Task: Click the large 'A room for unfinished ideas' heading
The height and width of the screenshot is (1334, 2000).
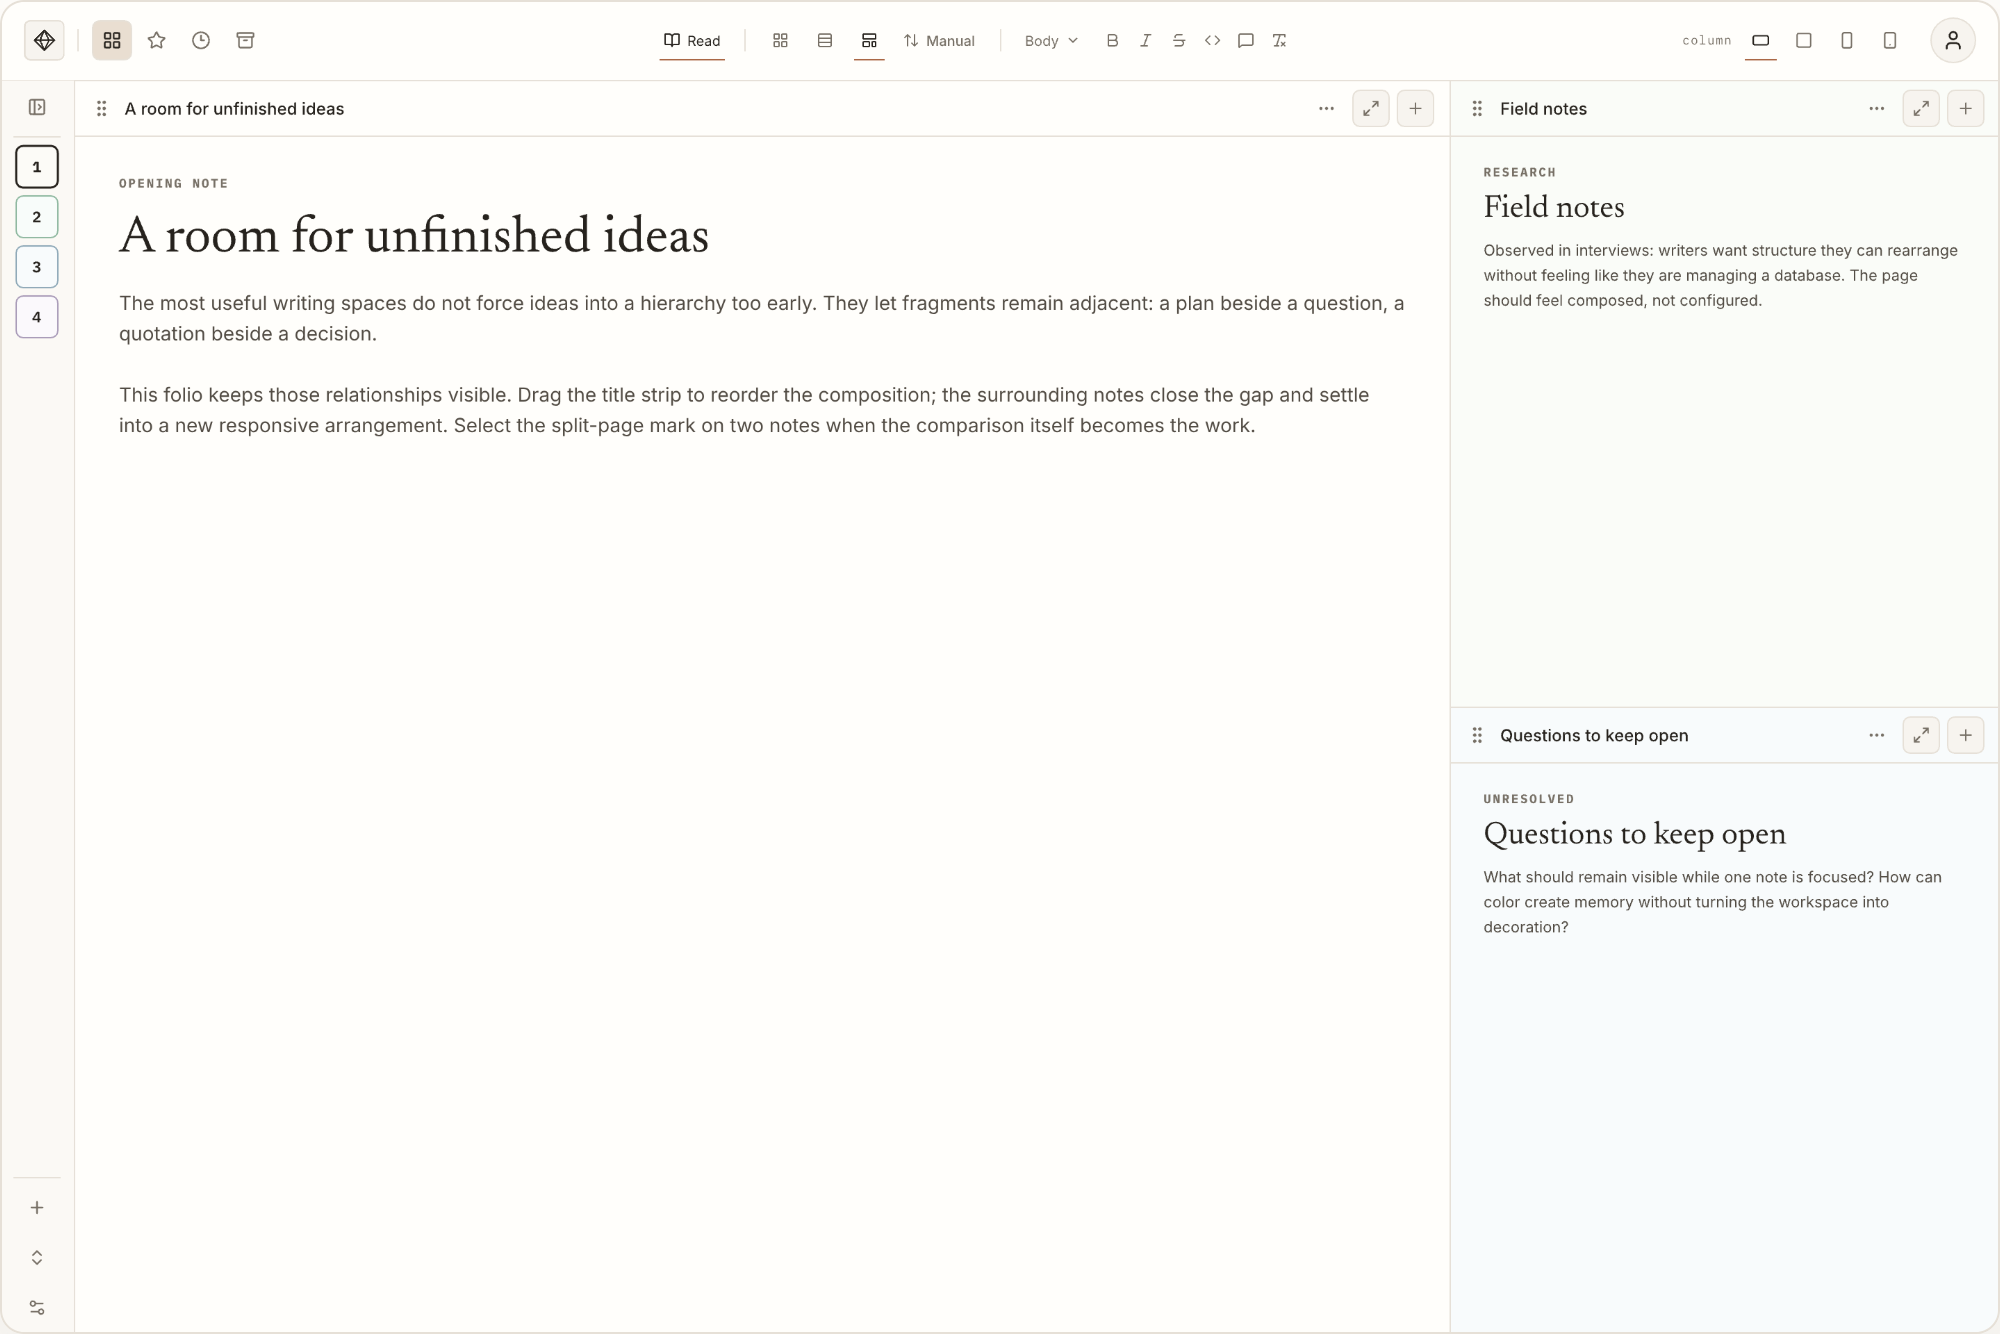Action: coord(414,236)
